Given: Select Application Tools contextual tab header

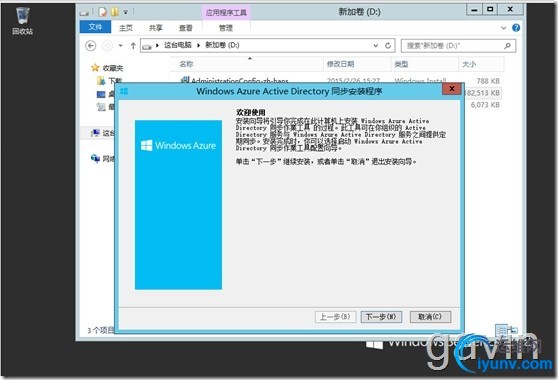Looking at the screenshot, I should pos(226,12).
